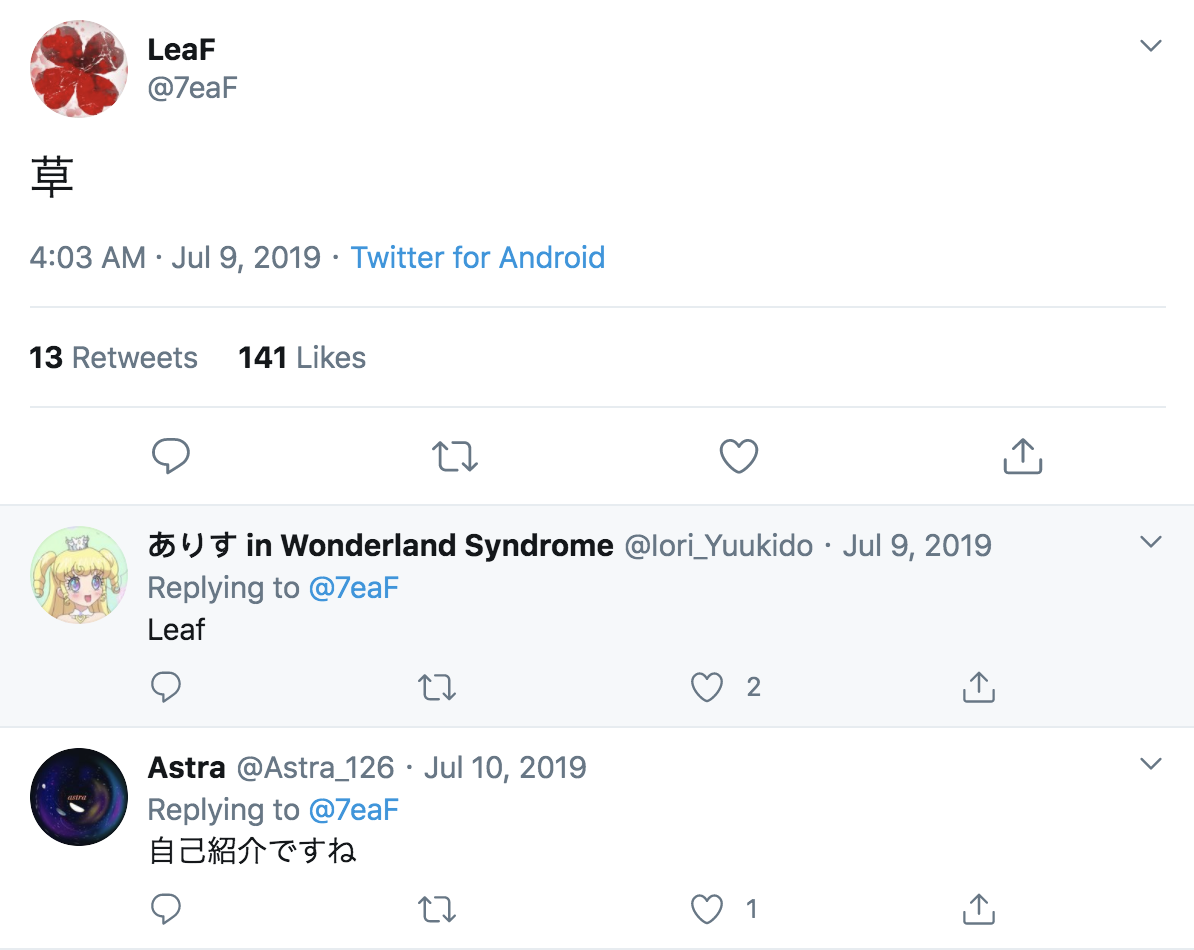Open LeaF's red clover profile picture
The height and width of the screenshot is (950, 1194).
tap(79, 69)
